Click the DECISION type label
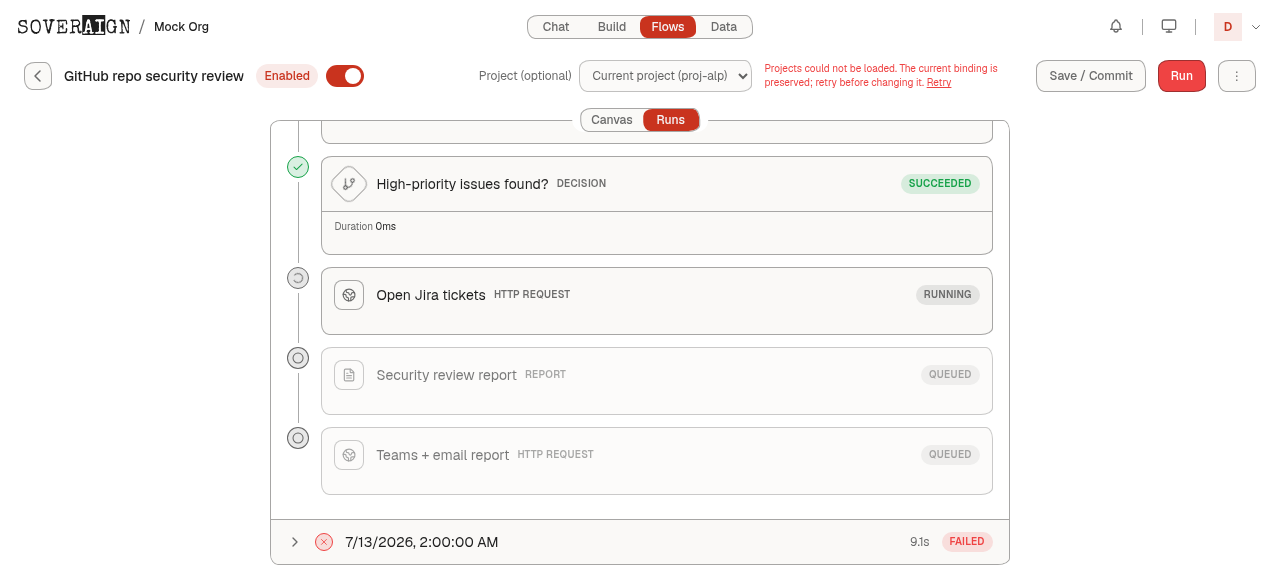The image size is (1280, 577). (582, 184)
